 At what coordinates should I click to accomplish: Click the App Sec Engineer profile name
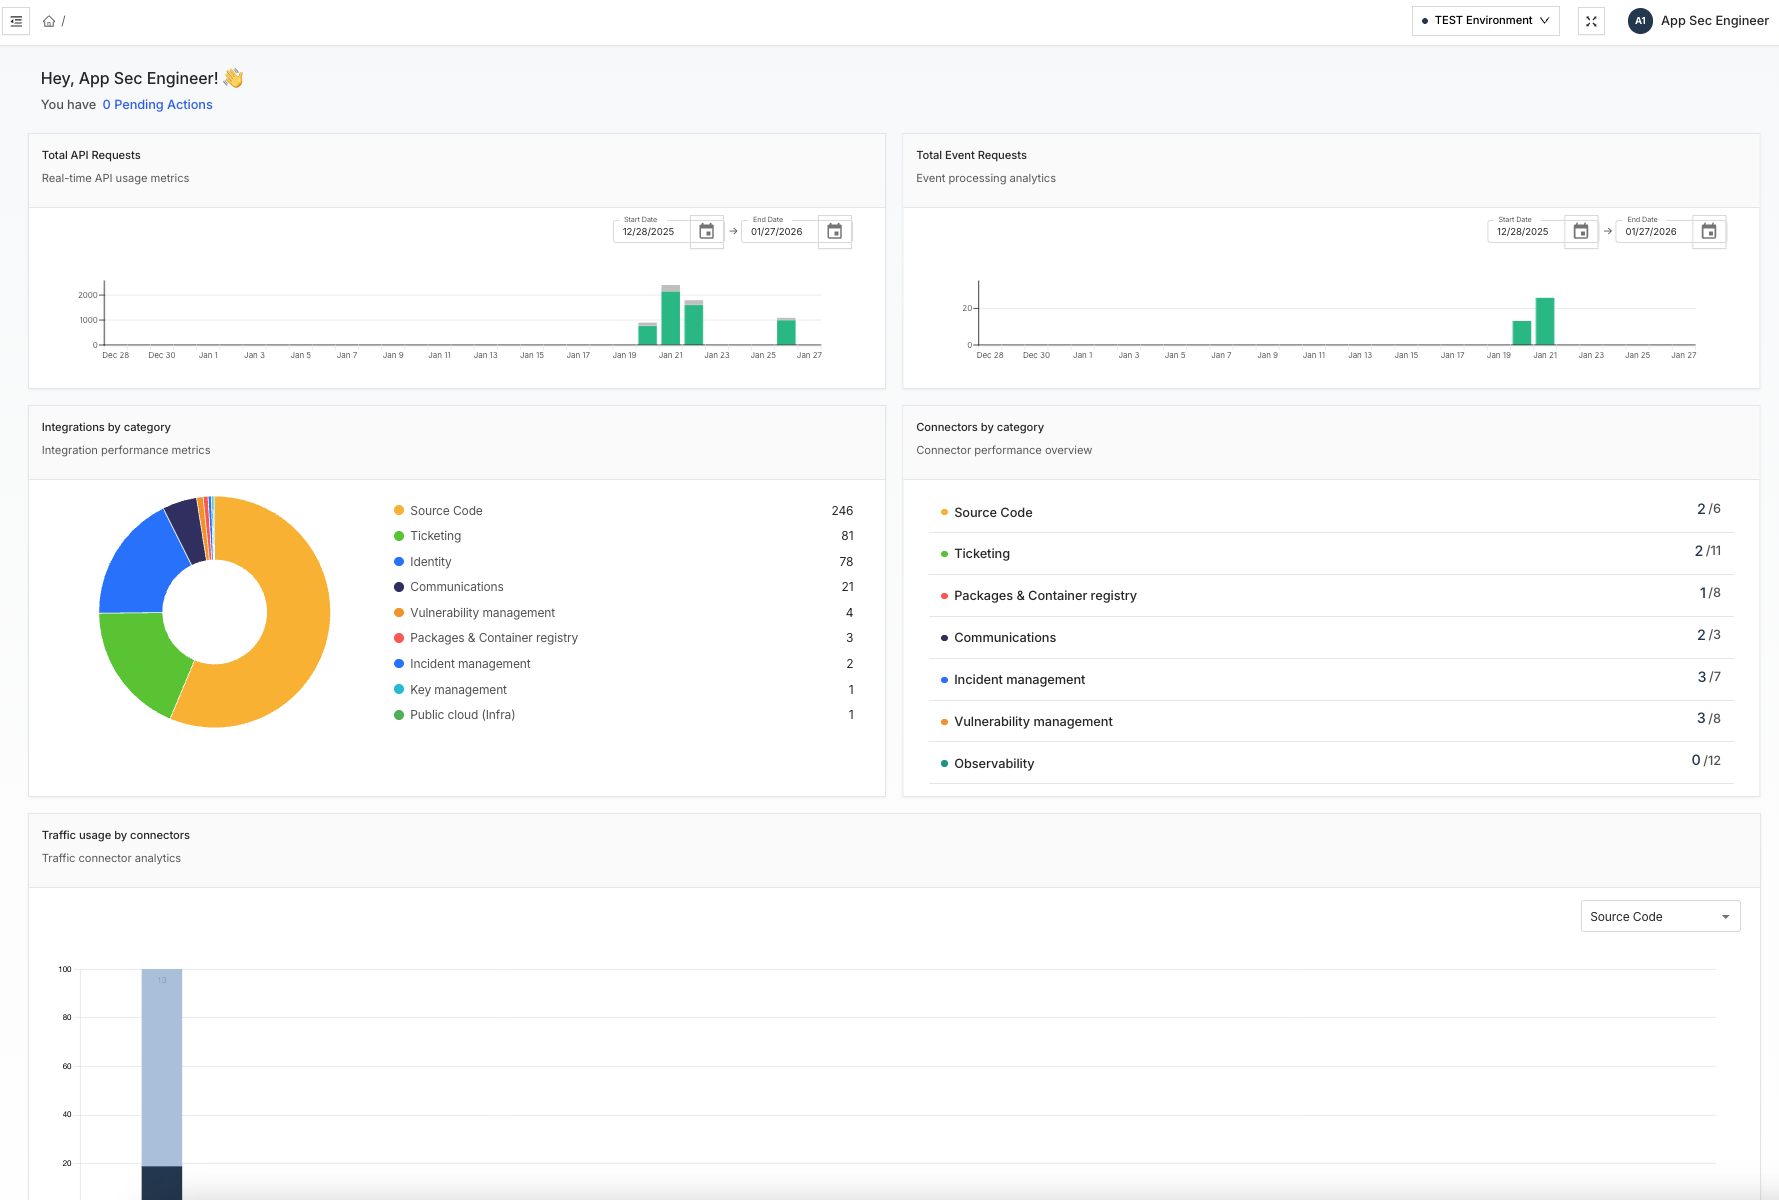pos(1714,21)
